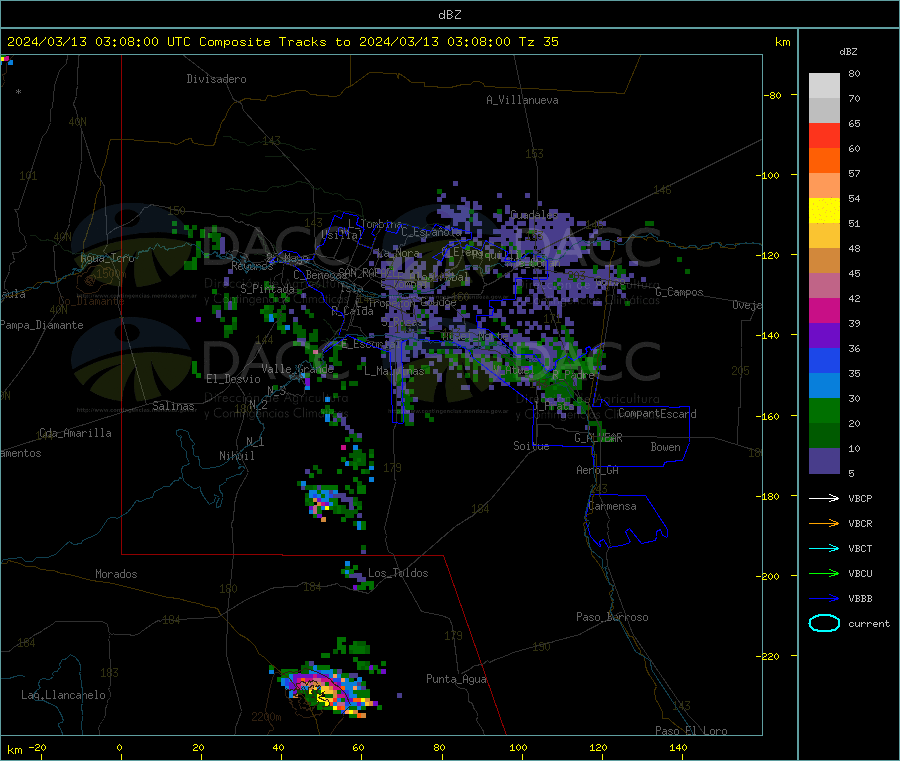Click the blue VBBB arrow legend icon
Image resolution: width=900 pixels, height=761 pixels.
[824, 599]
